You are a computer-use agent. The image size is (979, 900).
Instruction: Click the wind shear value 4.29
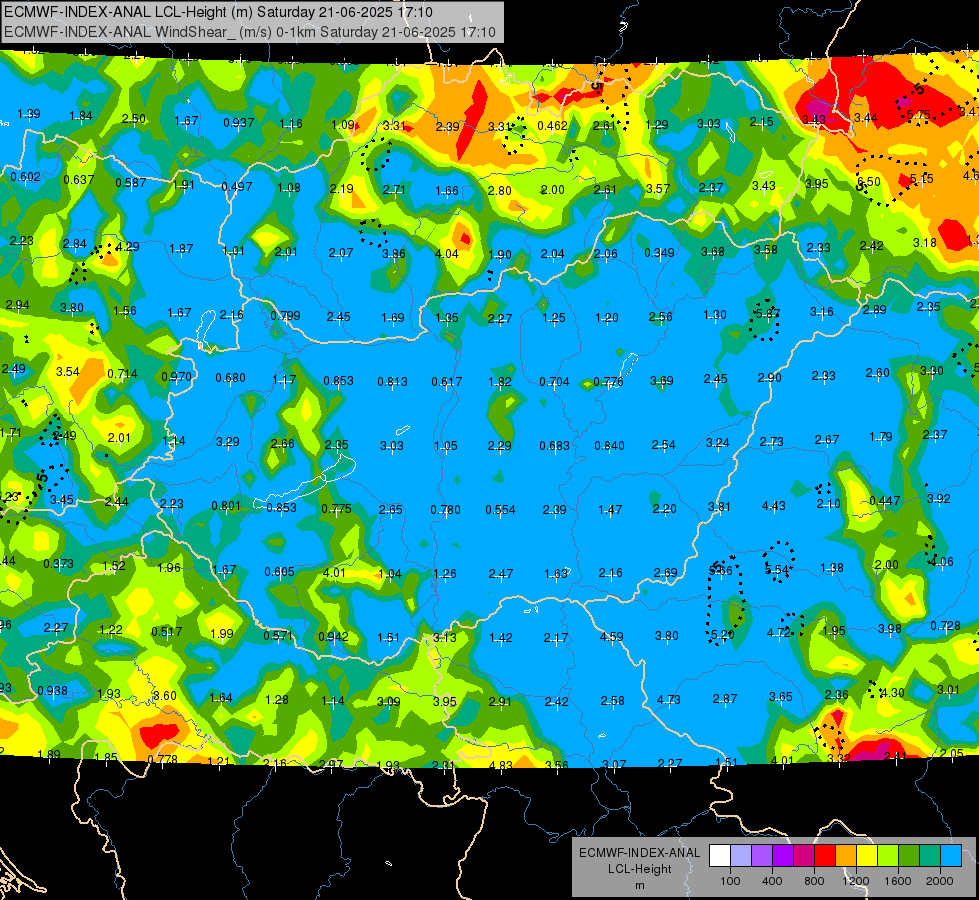tap(127, 246)
